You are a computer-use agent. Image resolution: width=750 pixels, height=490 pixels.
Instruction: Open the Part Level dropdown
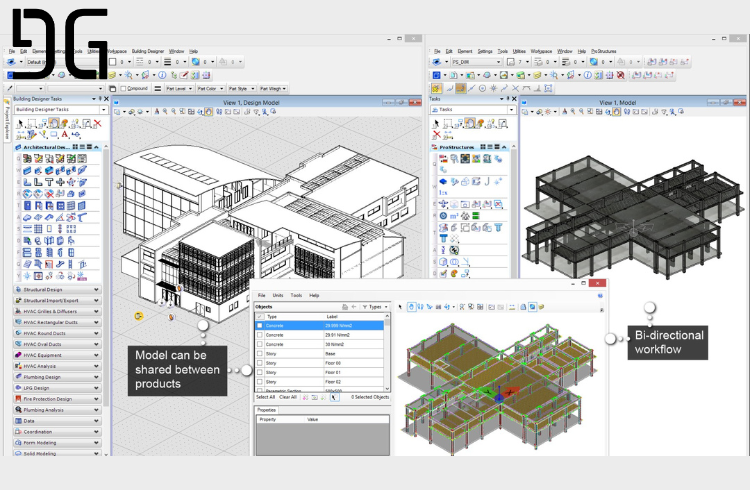[x=179, y=89]
